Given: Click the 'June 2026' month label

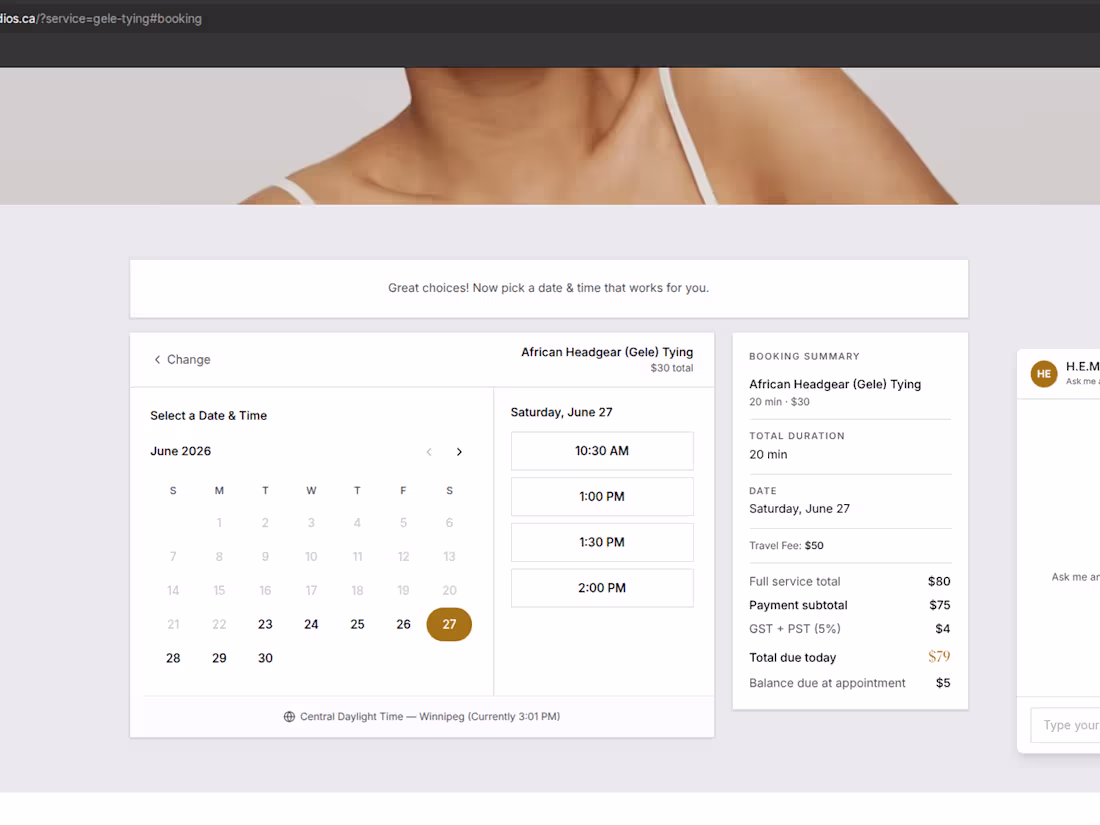Looking at the screenshot, I should tap(180, 451).
